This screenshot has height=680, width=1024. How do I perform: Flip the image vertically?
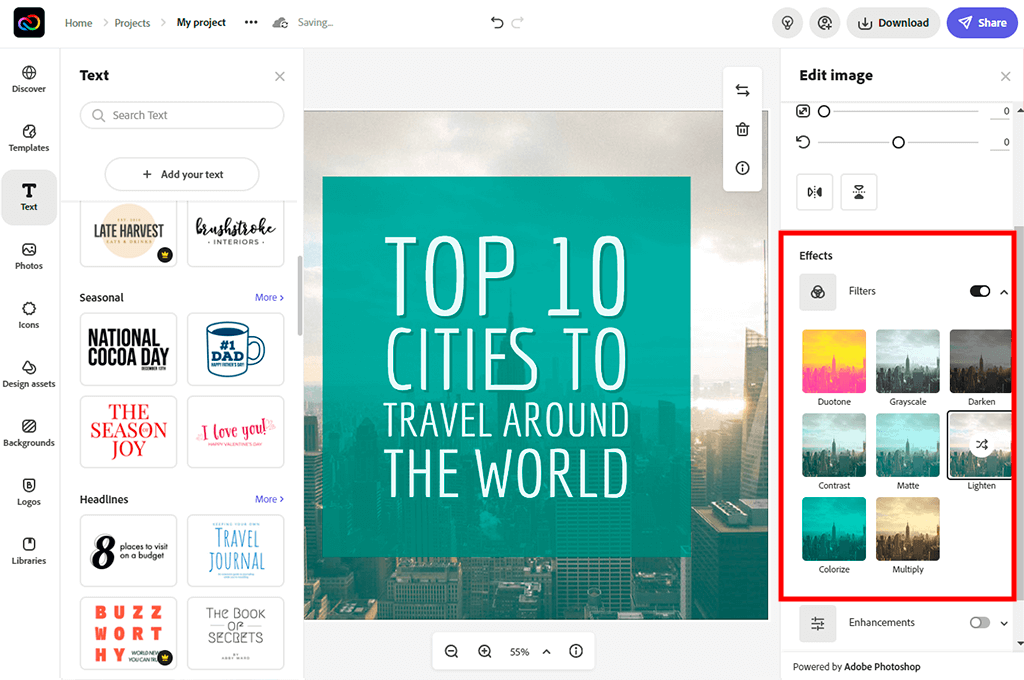click(859, 192)
